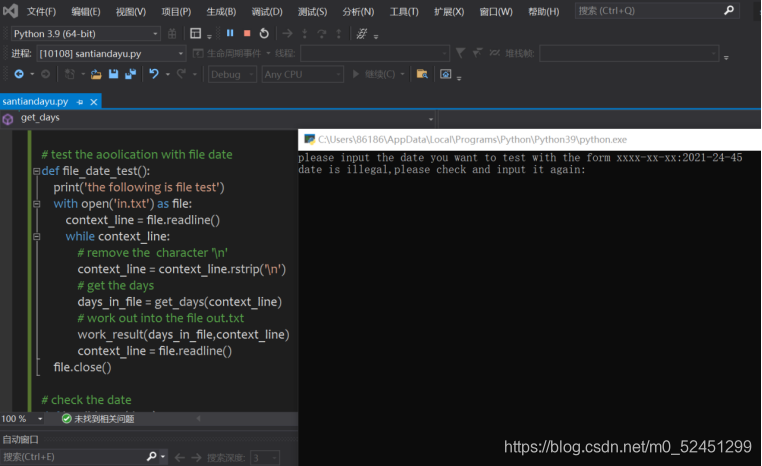
Task: Click the magnifier icon in the top search box
Action: [x=728, y=10]
